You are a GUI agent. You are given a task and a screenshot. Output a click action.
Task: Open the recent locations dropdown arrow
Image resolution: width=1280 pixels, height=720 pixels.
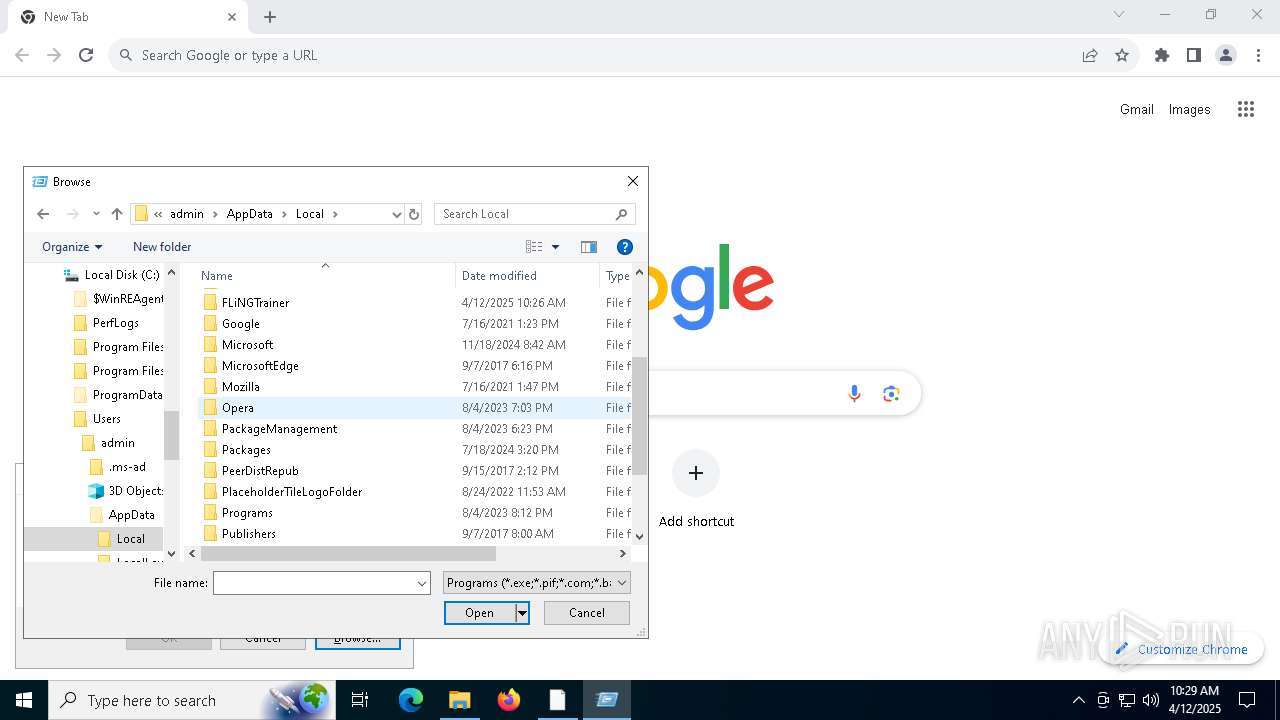click(x=96, y=214)
